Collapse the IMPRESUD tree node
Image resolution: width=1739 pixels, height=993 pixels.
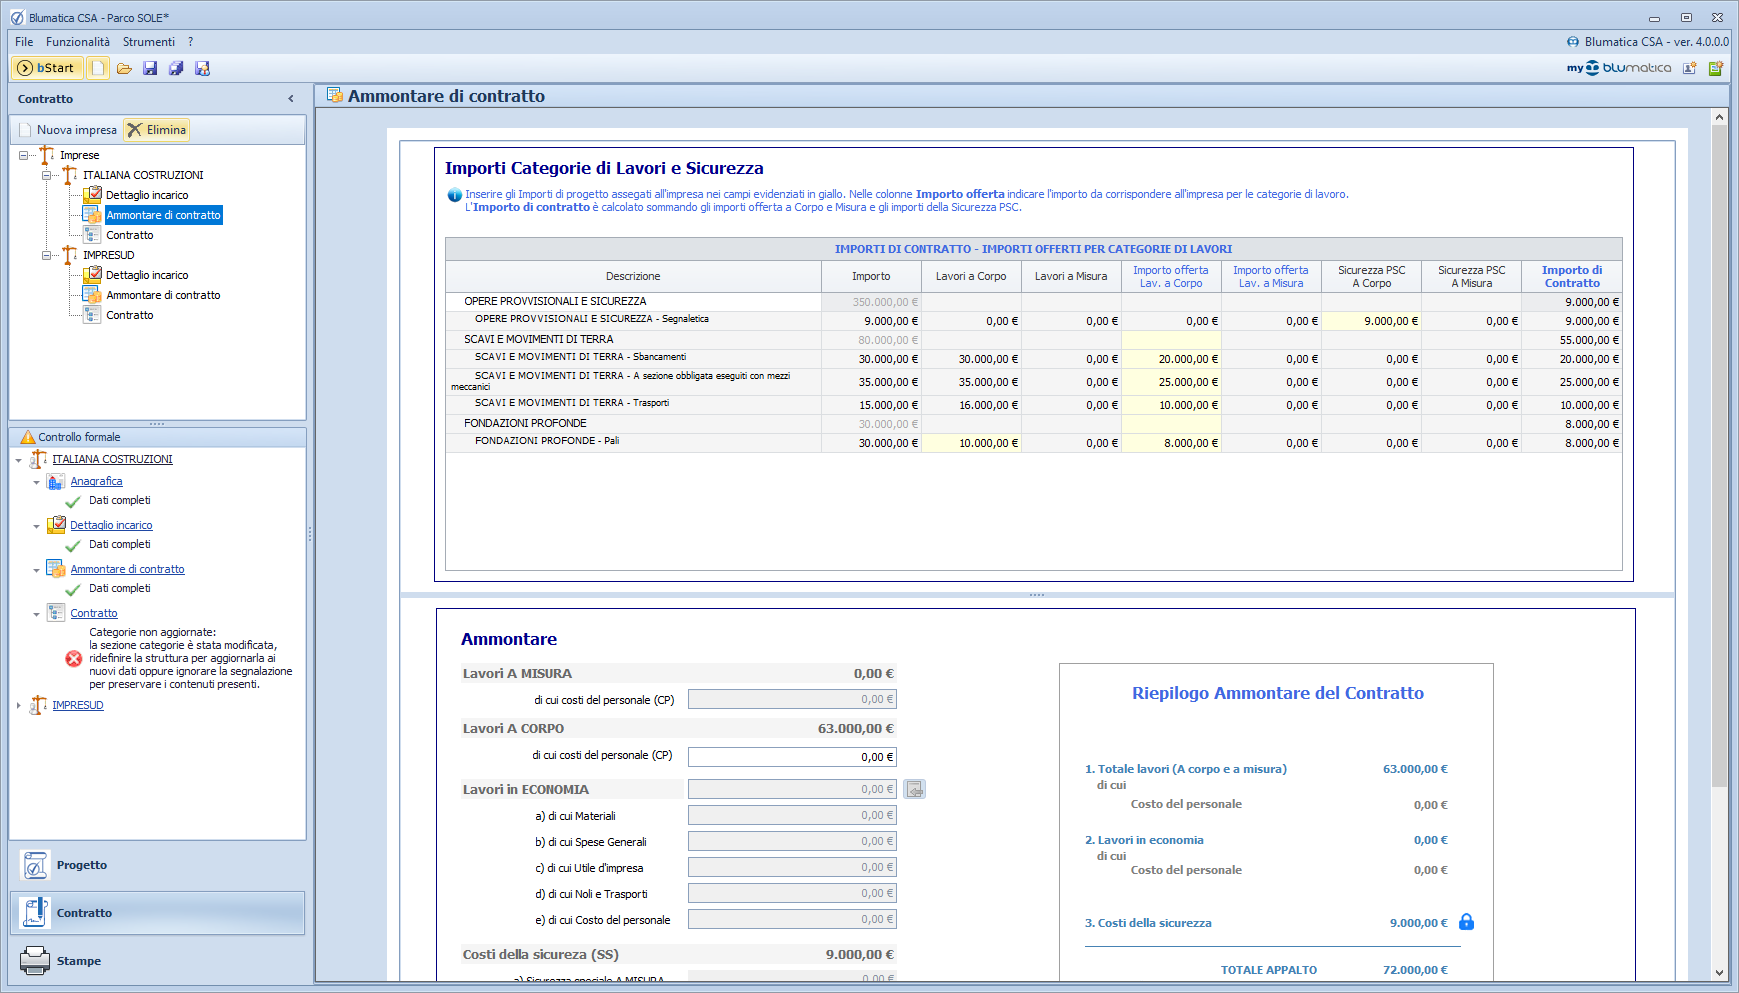point(47,255)
